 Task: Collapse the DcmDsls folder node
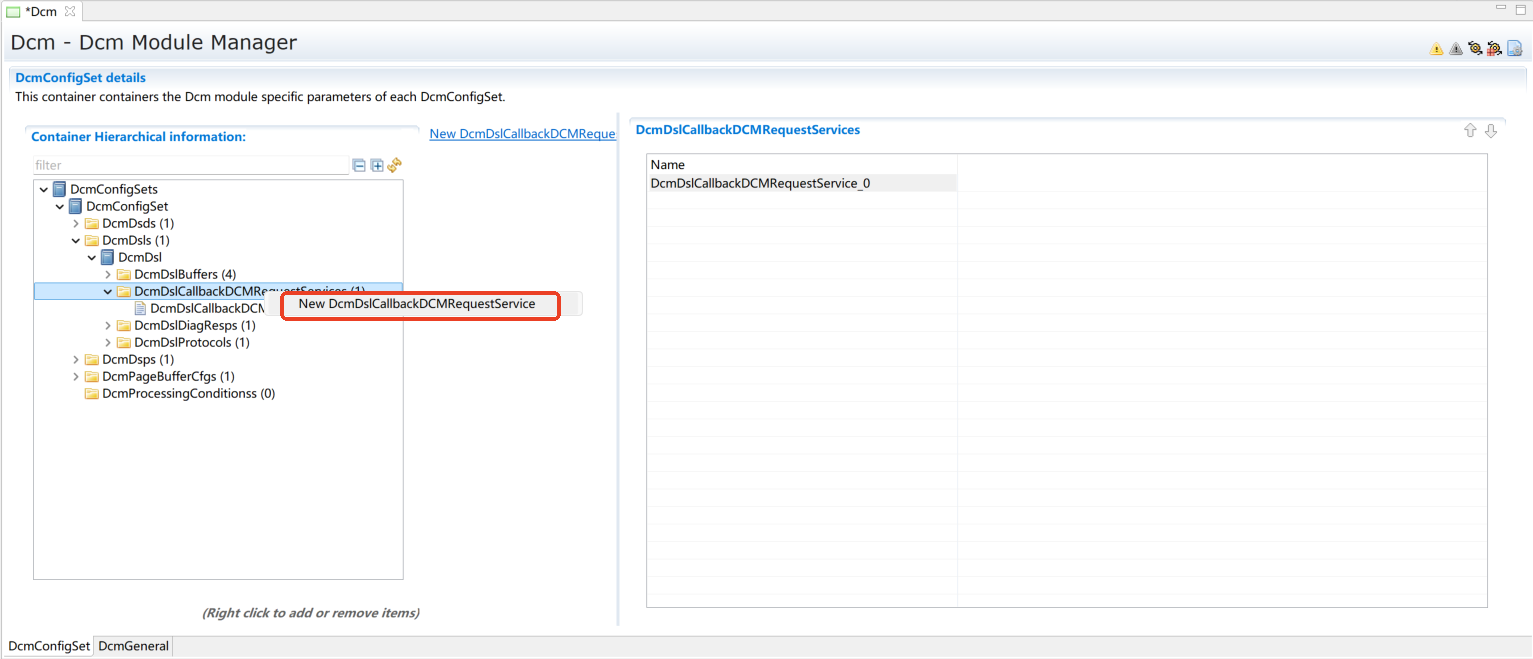coord(76,240)
